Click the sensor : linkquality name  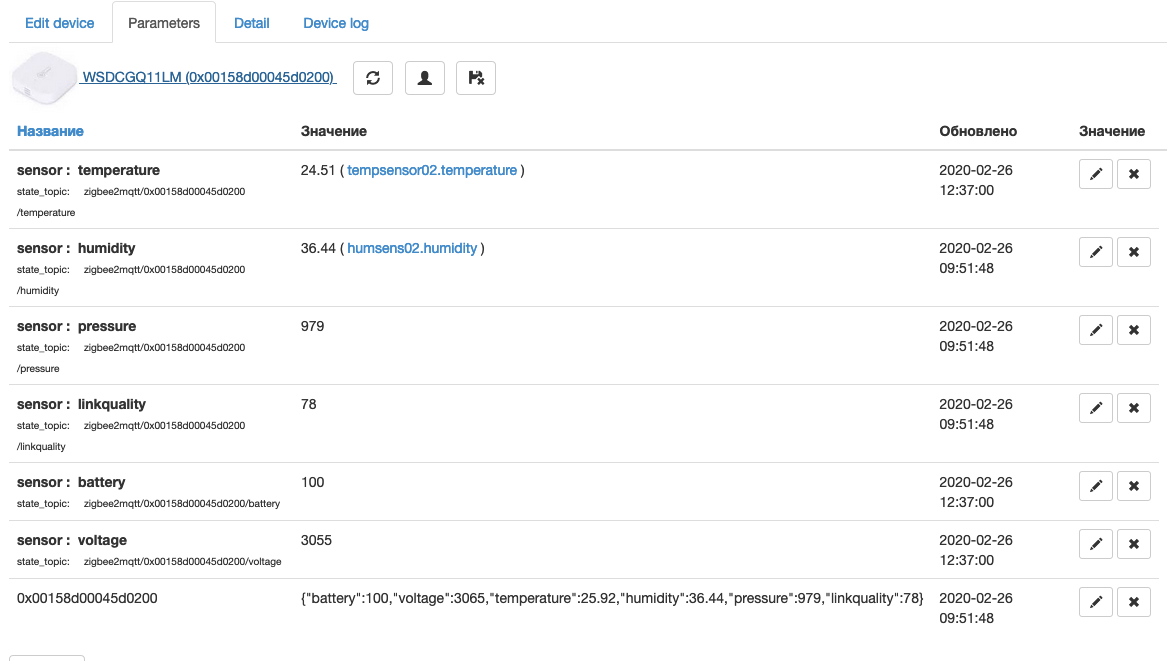[x=82, y=404]
